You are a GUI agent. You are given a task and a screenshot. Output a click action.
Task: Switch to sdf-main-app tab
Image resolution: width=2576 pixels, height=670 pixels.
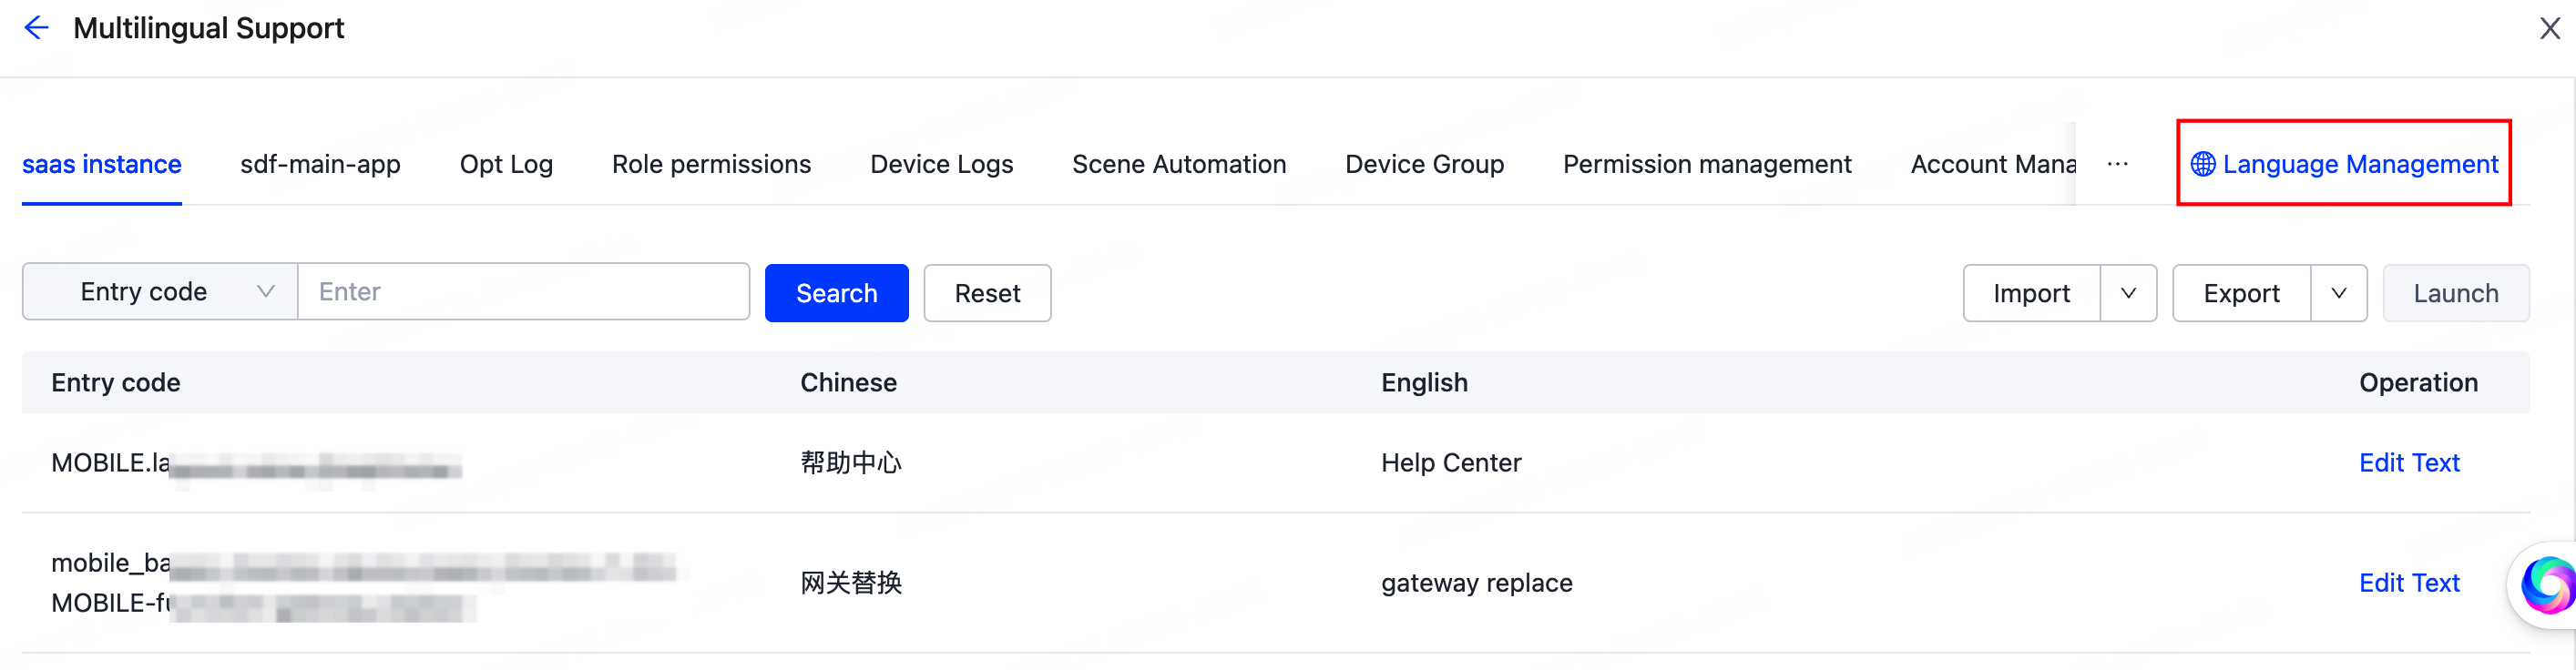pos(320,164)
